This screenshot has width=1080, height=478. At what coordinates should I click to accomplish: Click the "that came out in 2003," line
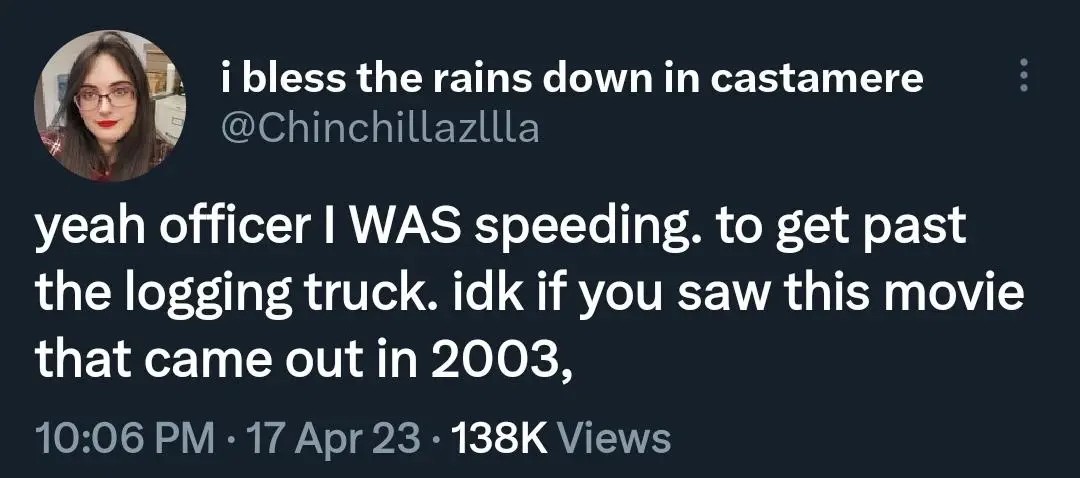tap(305, 357)
